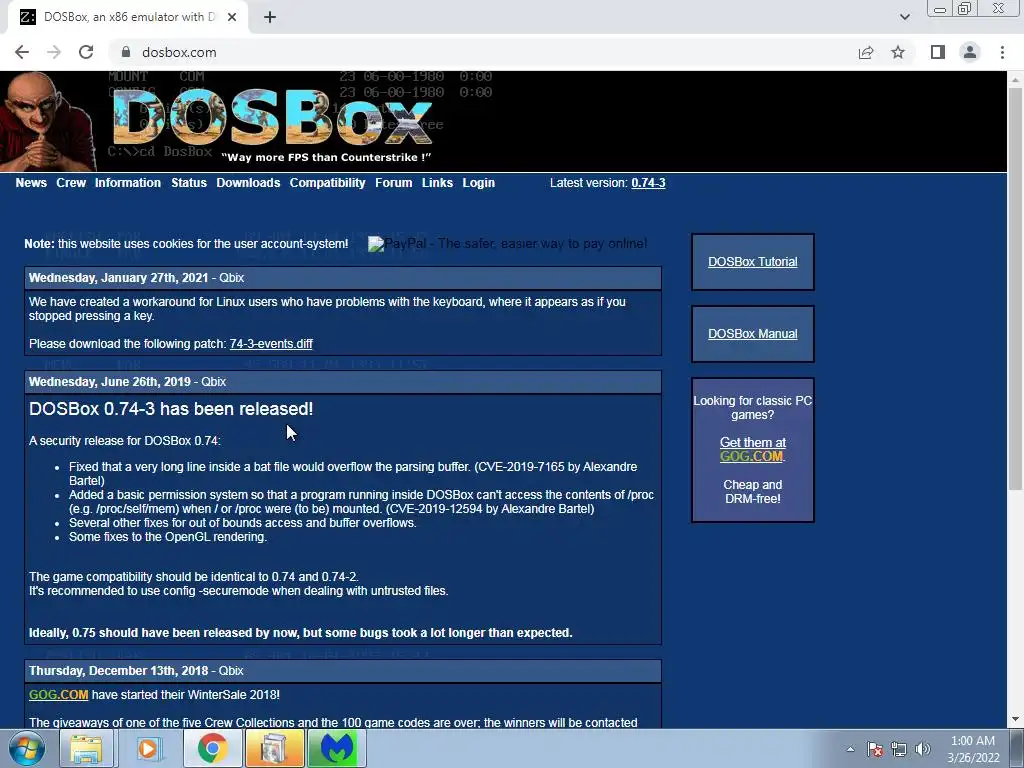Open the Chrome profile avatar
This screenshot has height=768, width=1024.
[970, 52]
